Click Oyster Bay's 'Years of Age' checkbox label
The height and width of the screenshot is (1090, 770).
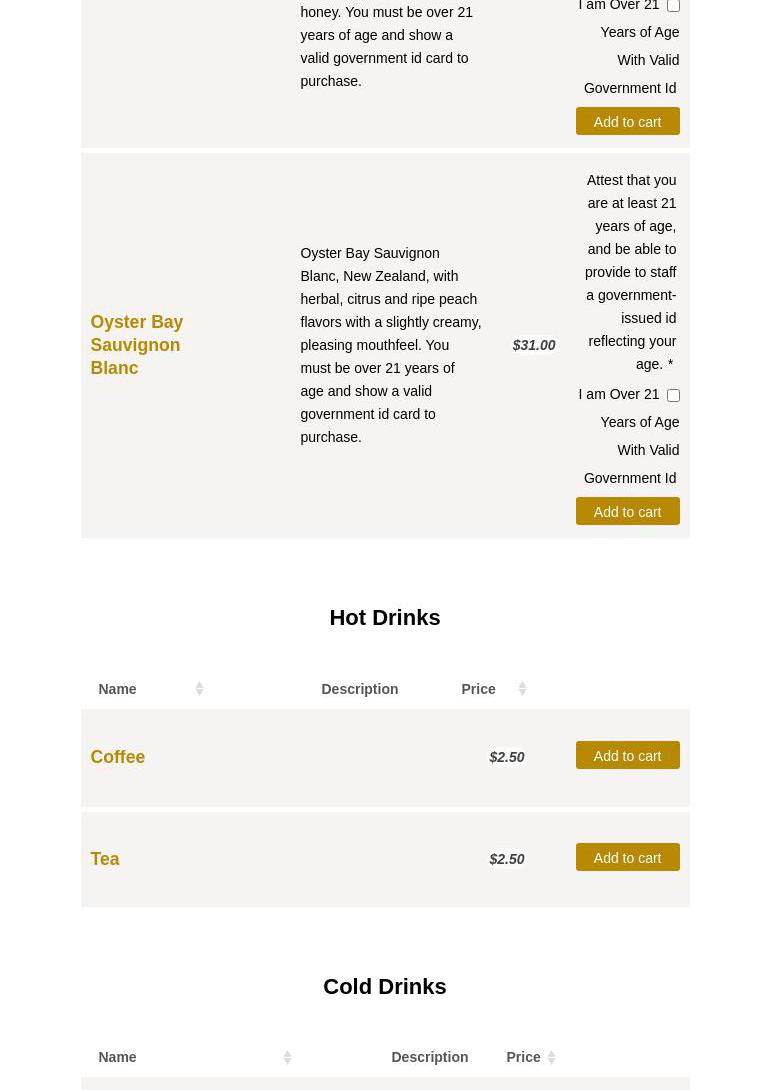638,423
